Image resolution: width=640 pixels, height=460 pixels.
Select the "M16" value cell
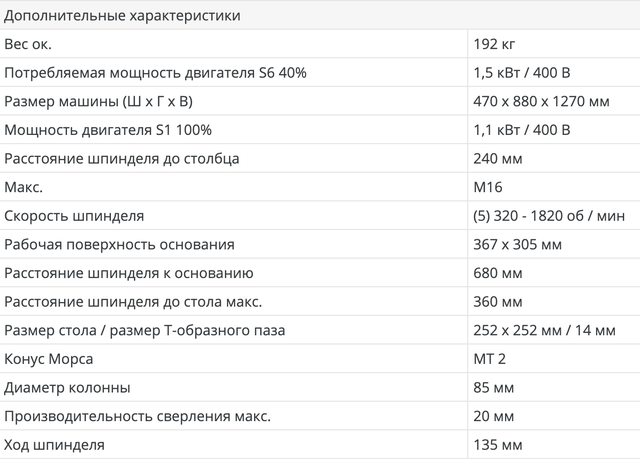487,188
